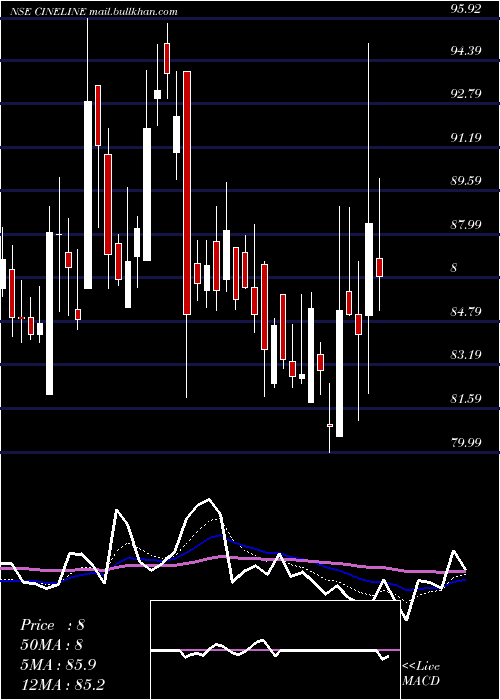Click the last red candle on the chart
Viewport: 500px width, 700px height.
(380, 267)
